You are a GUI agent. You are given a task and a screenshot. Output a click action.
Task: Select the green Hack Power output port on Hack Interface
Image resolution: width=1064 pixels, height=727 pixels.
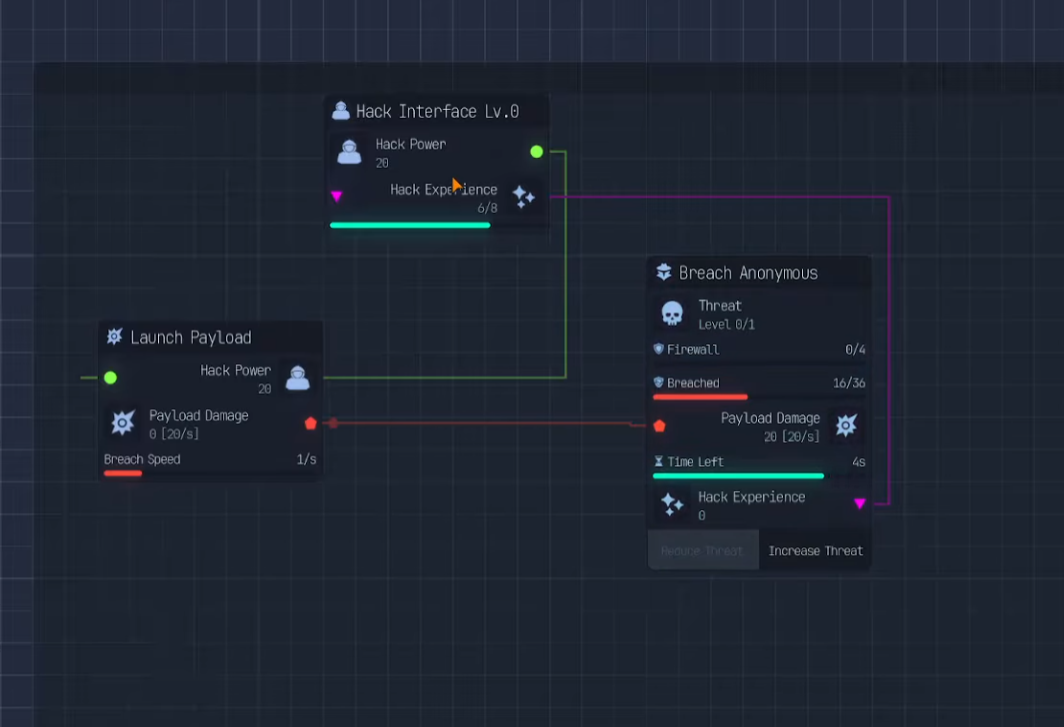click(536, 152)
